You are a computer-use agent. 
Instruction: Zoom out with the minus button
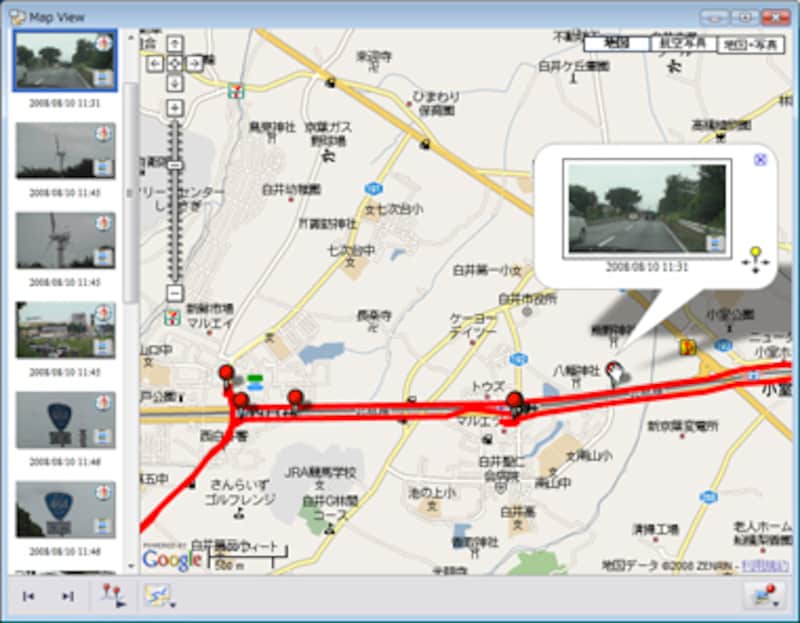[x=175, y=293]
